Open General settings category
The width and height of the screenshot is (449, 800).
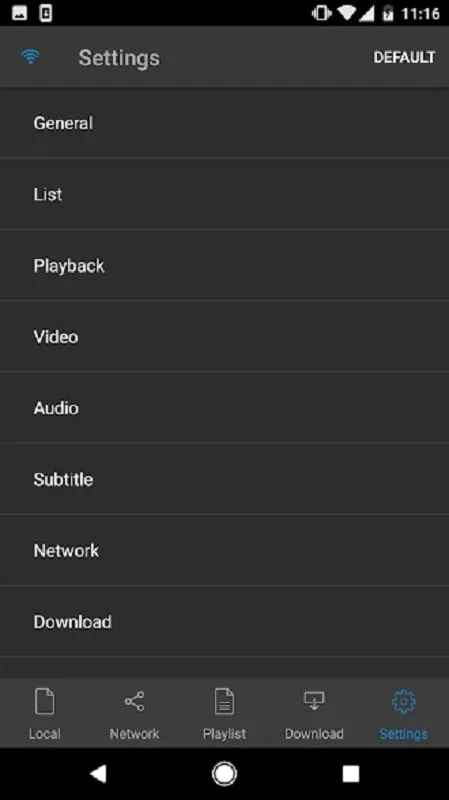pyautogui.click(x=224, y=123)
